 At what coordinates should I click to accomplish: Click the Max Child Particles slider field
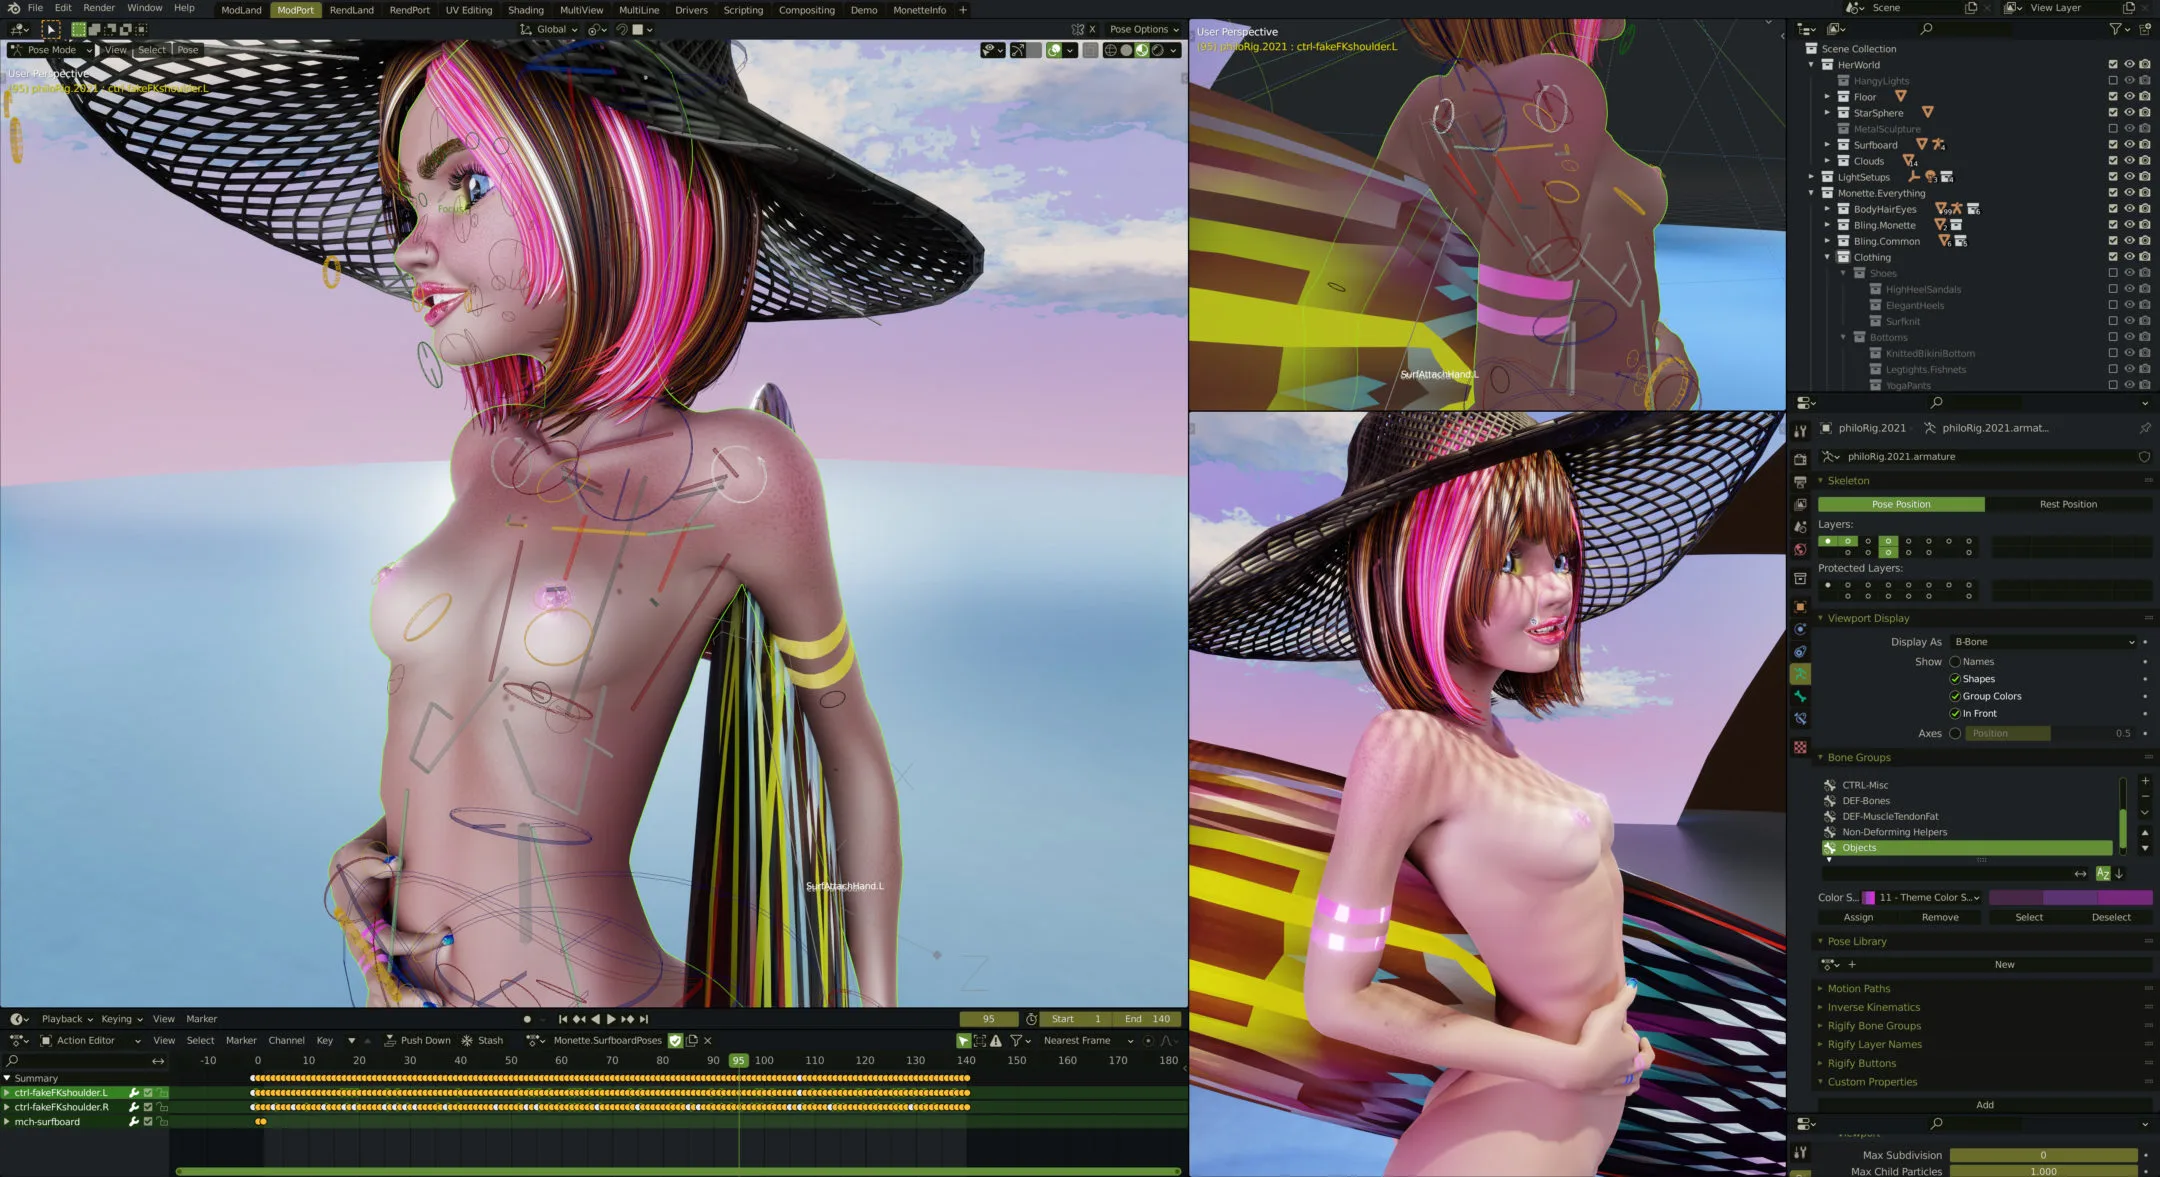click(x=2043, y=1171)
